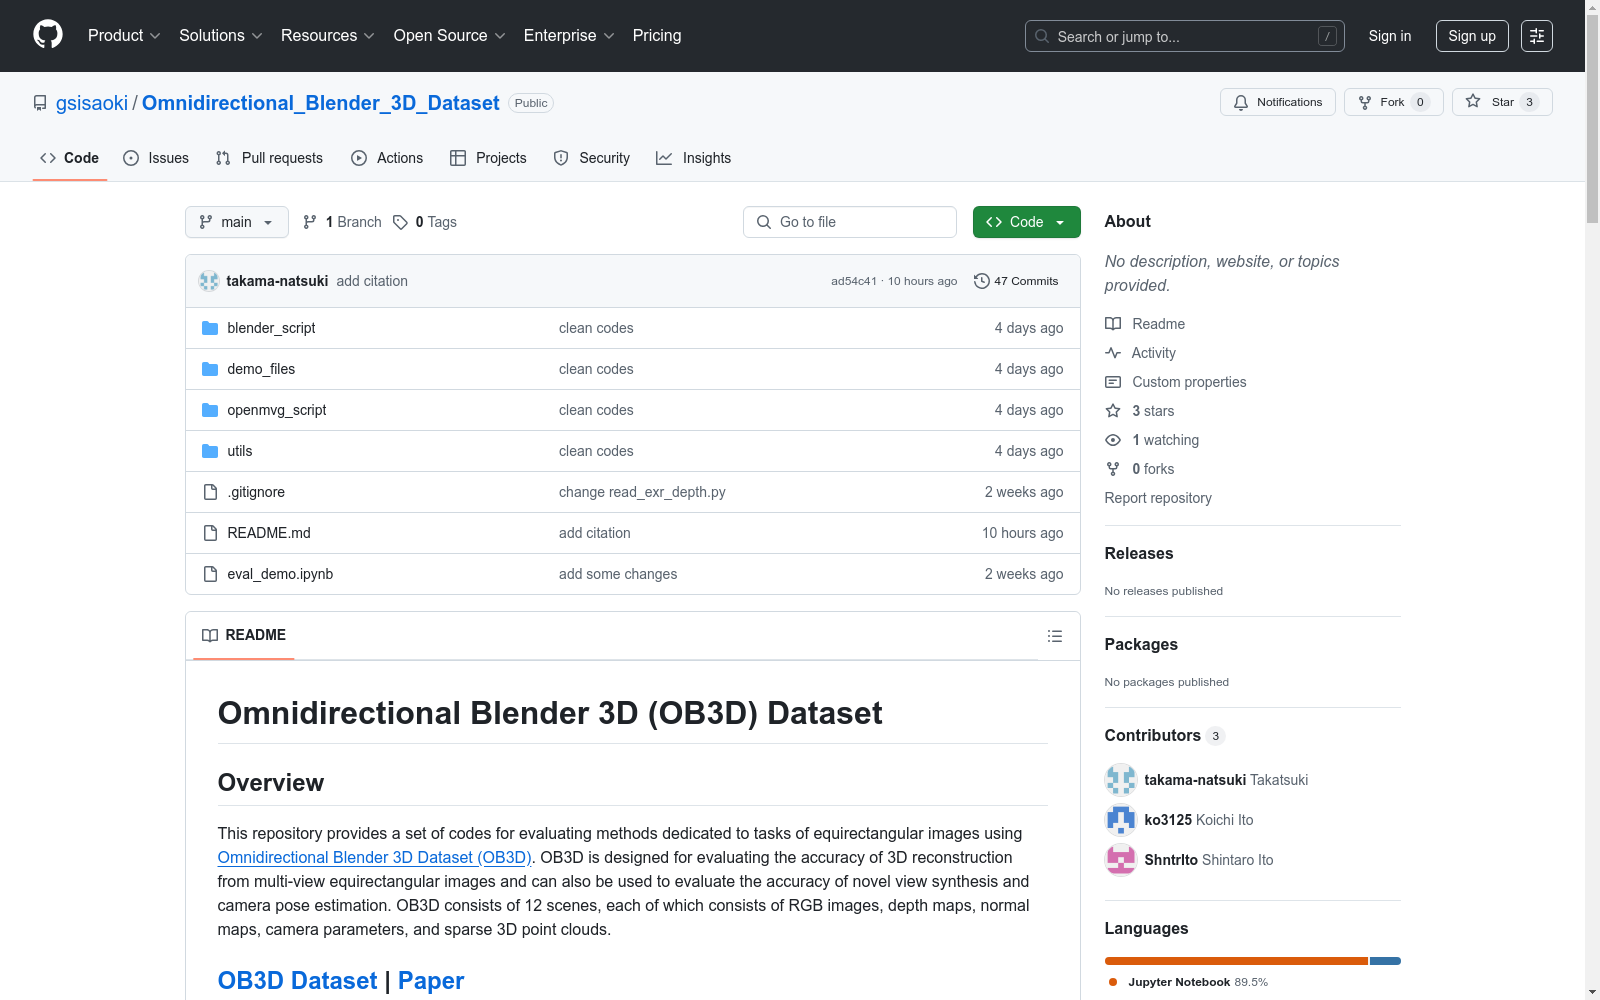Expand the green Code dropdown button
Screen dimensions: 1600x1000
click(x=1027, y=222)
